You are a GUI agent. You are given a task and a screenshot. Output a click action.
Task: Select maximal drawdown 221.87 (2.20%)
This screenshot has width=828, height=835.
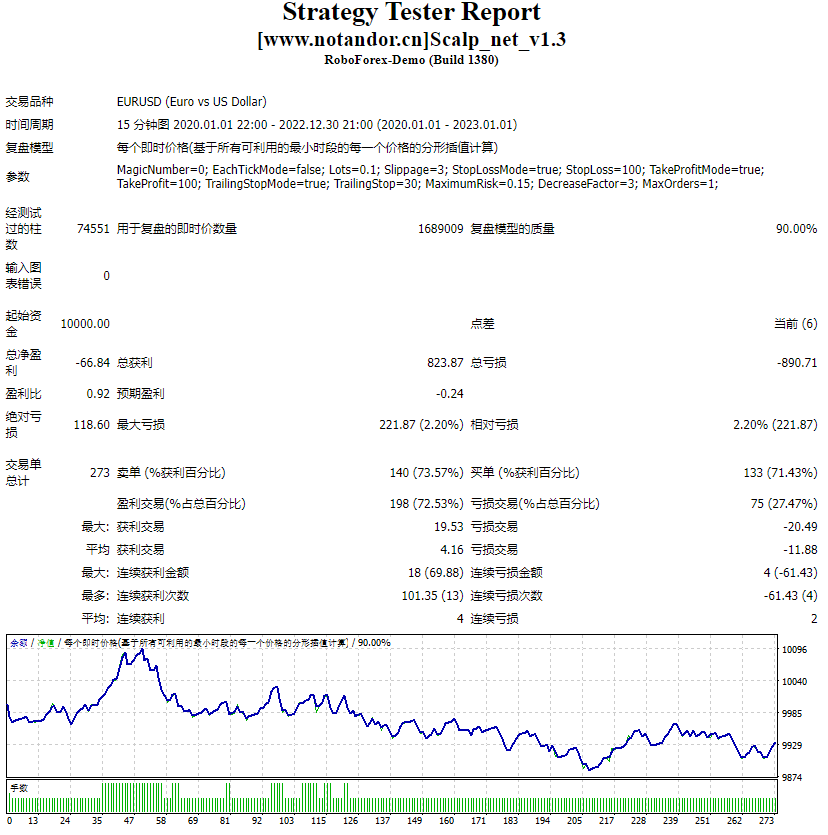(421, 424)
